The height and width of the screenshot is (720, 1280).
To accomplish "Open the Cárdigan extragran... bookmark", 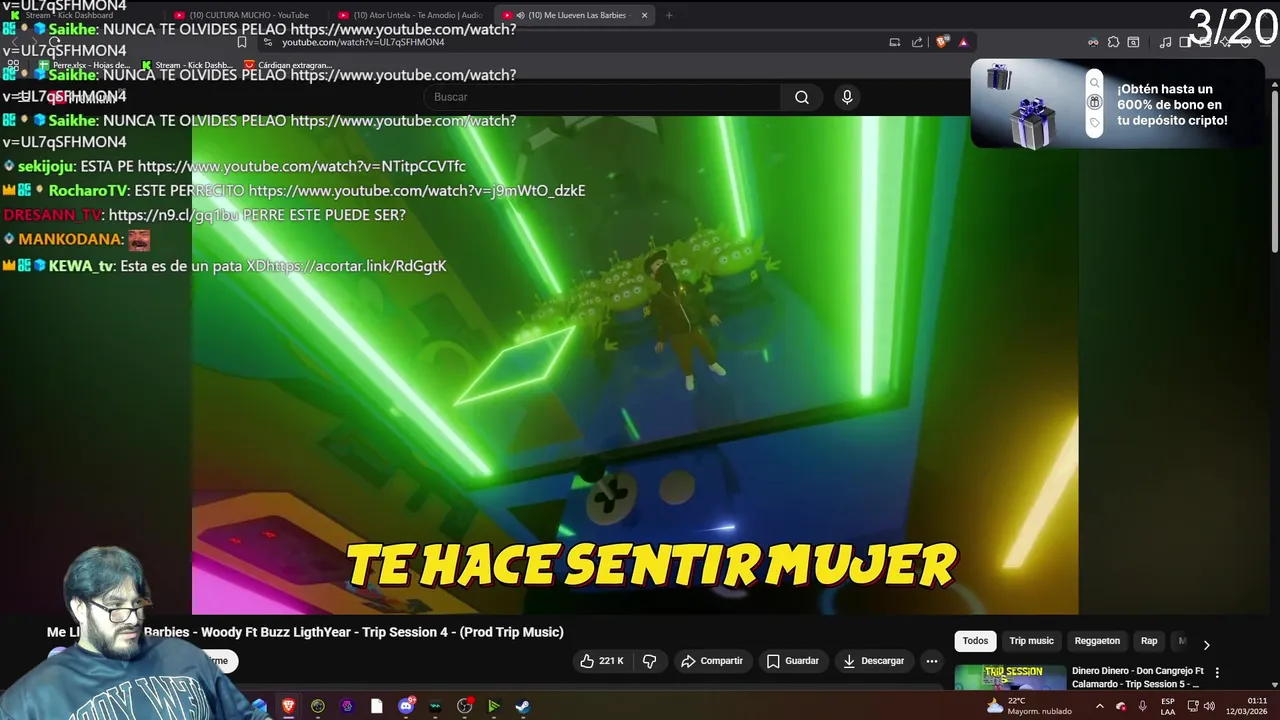I will [288, 65].
